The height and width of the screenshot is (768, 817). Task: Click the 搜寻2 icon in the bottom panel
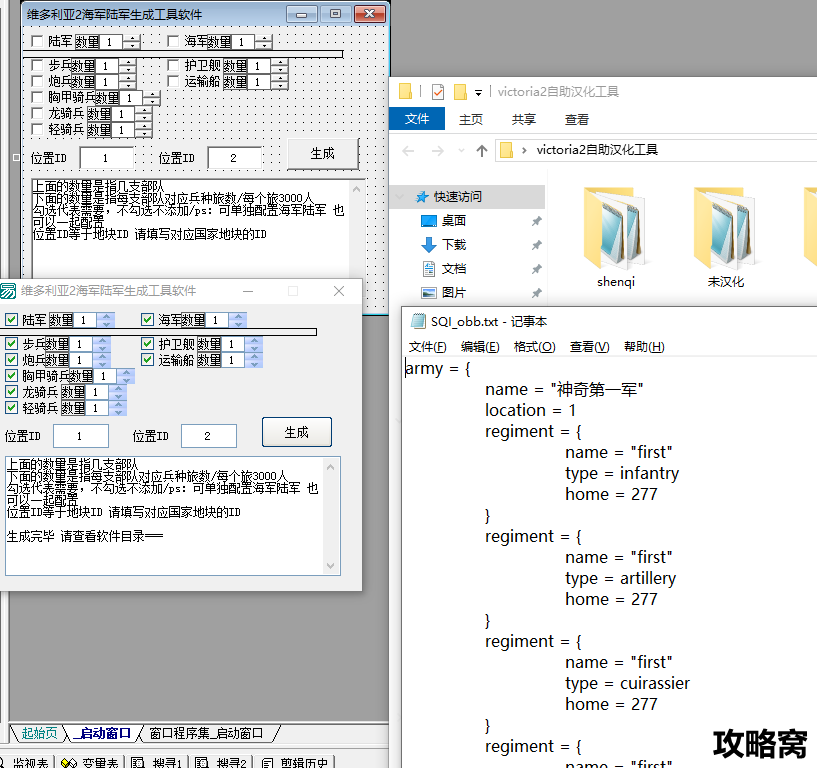pos(202,763)
